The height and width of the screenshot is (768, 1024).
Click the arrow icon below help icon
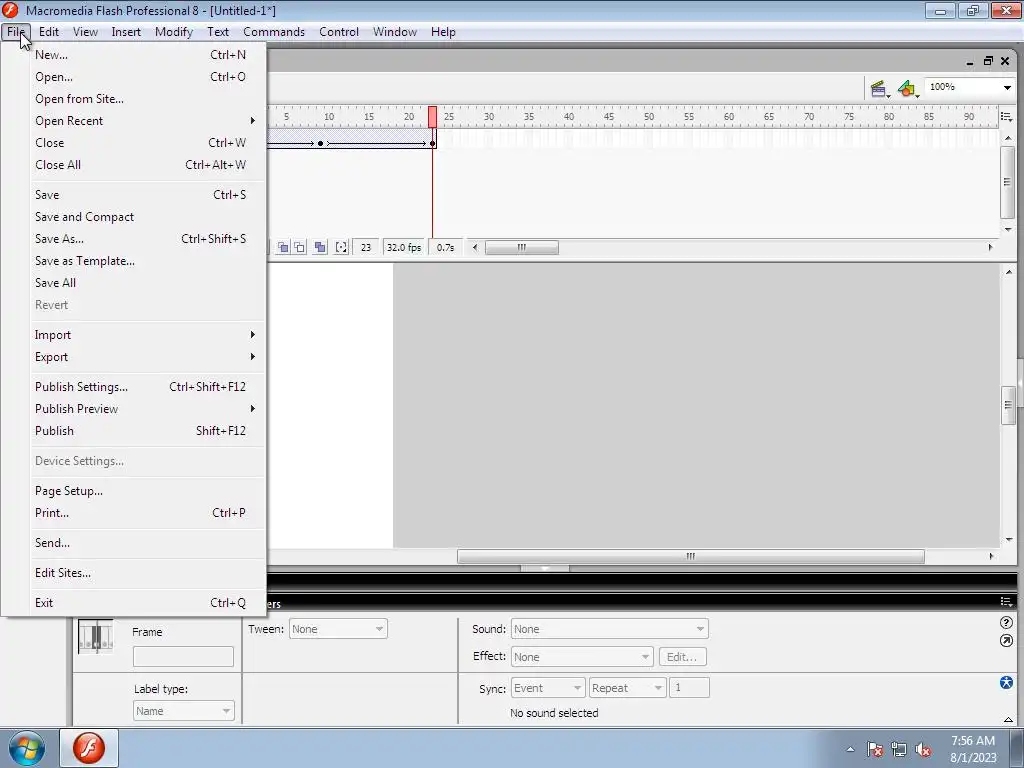tap(1006, 641)
